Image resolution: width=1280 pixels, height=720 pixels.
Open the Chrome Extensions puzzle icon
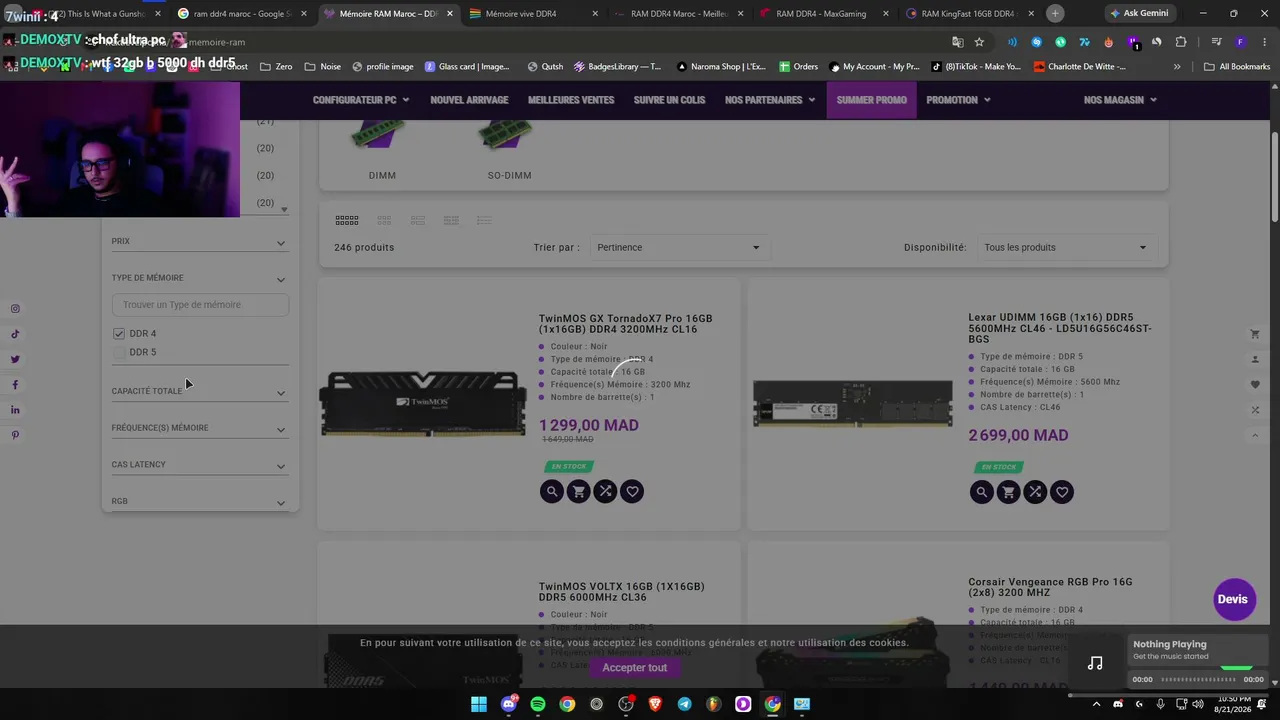pyautogui.click(x=1181, y=42)
